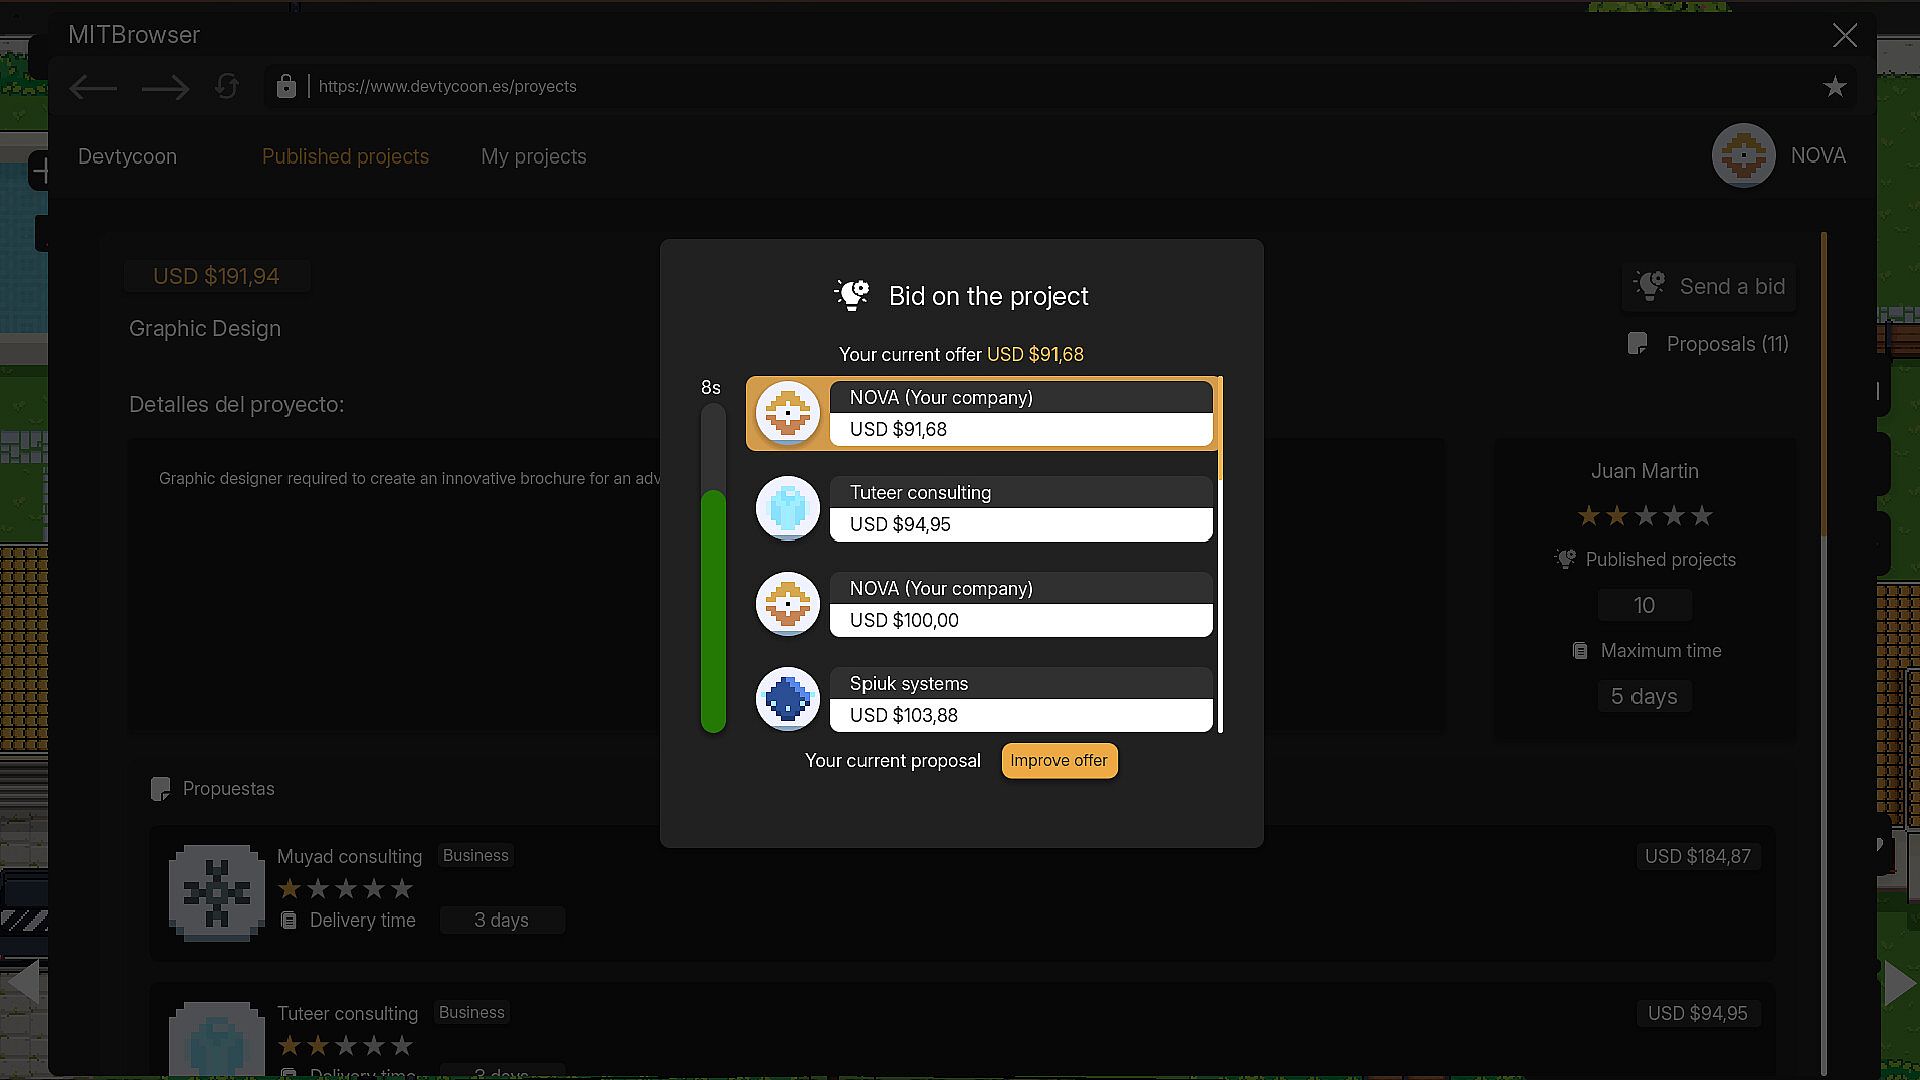
Task: Click the browser back arrow
Action: 93,88
